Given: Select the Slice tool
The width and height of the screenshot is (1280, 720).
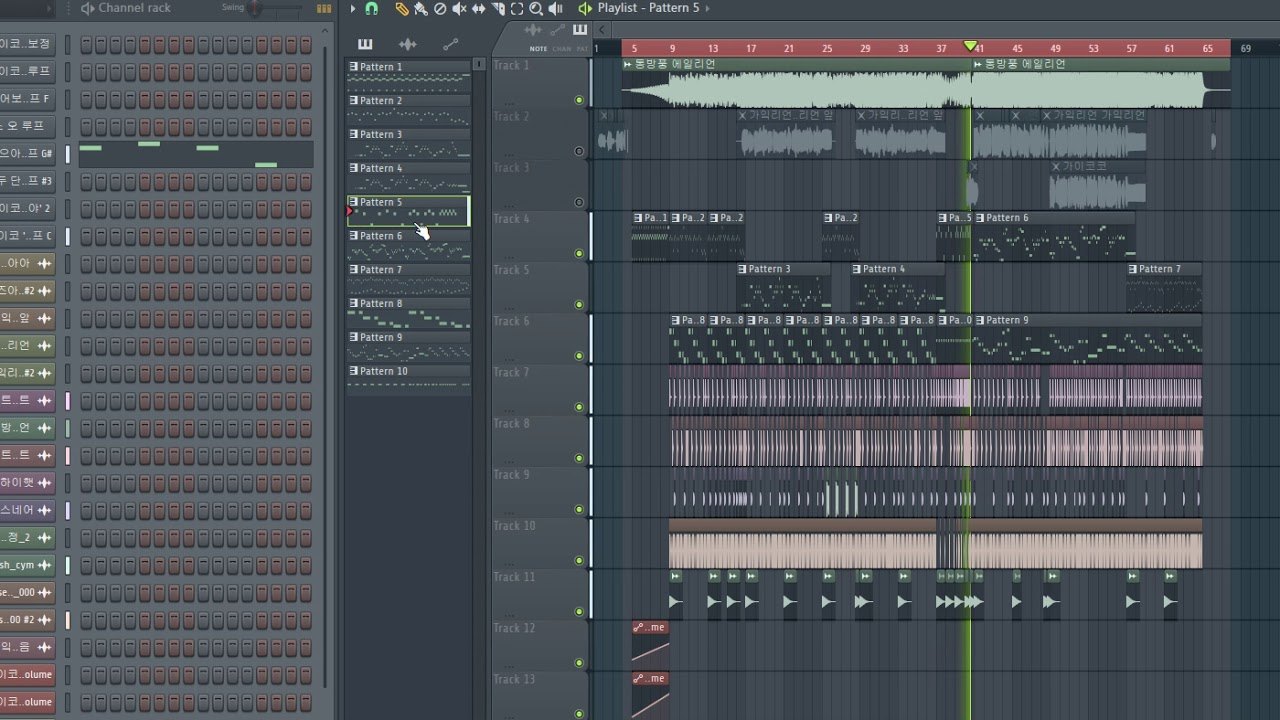Looking at the screenshot, I should point(497,8).
